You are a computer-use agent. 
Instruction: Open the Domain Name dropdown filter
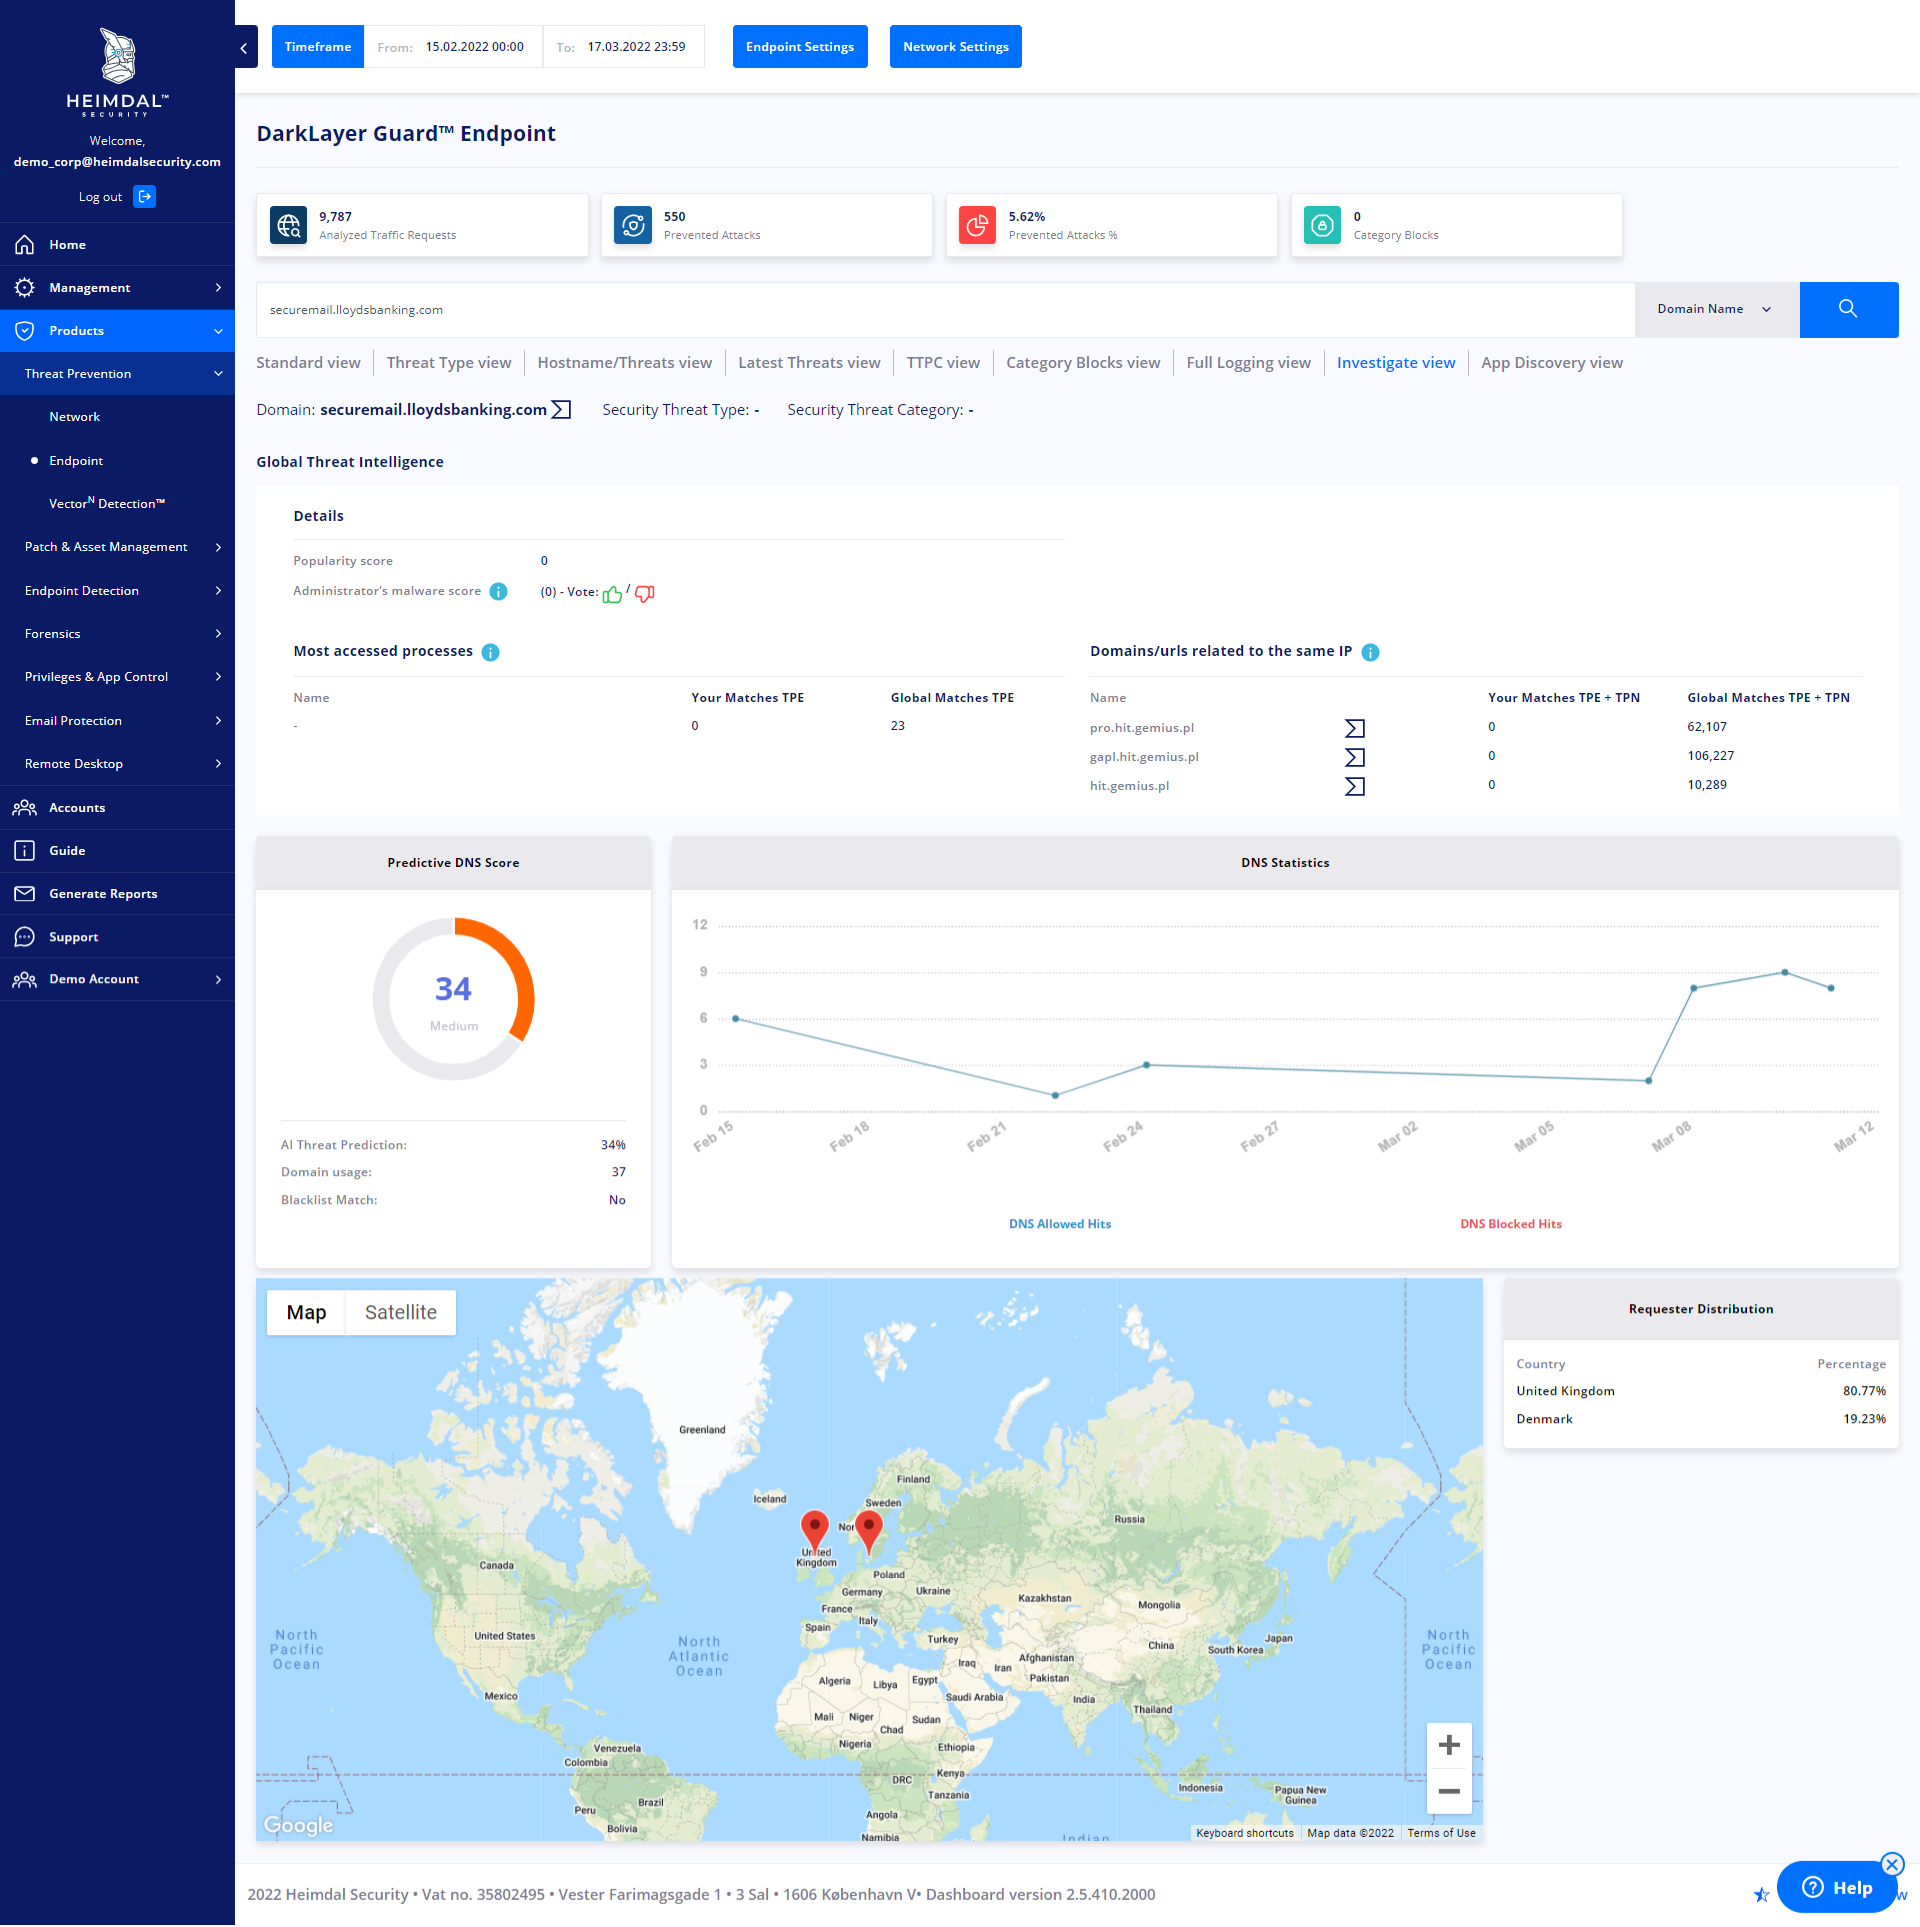click(1714, 309)
